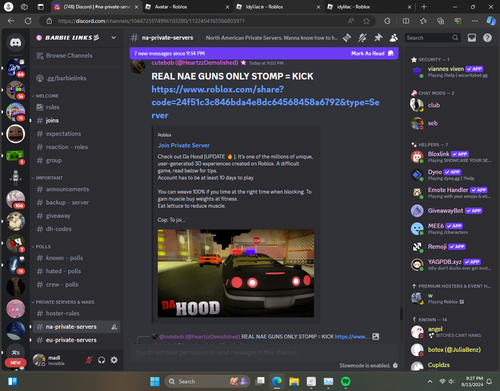Open the threads icon in channel header

pyautogui.click(x=347, y=38)
